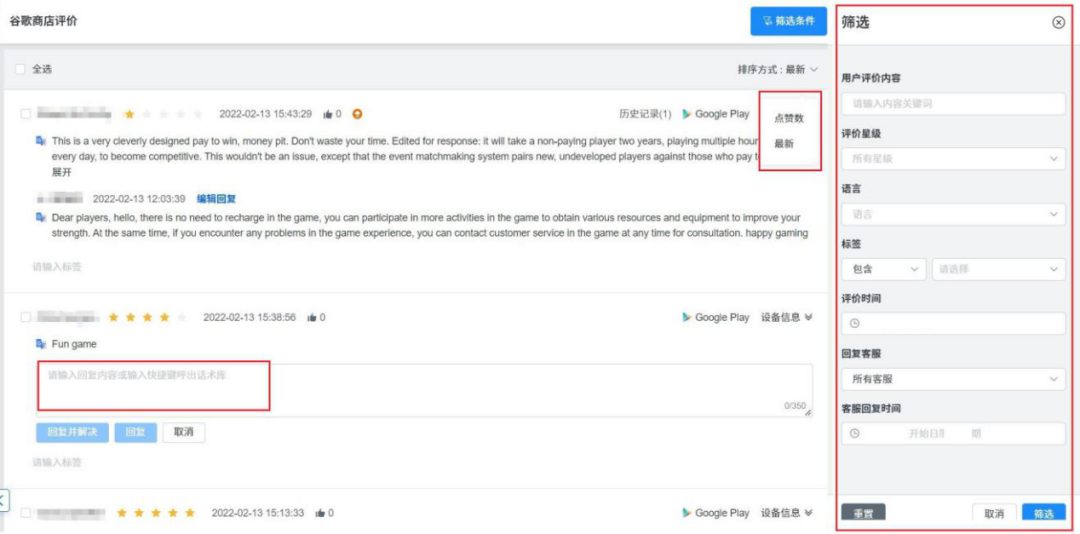Viewport: 1080px width, 534px height.
Task: Click the 用户评价内容 keyword field
Action: [x=953, y=103]
